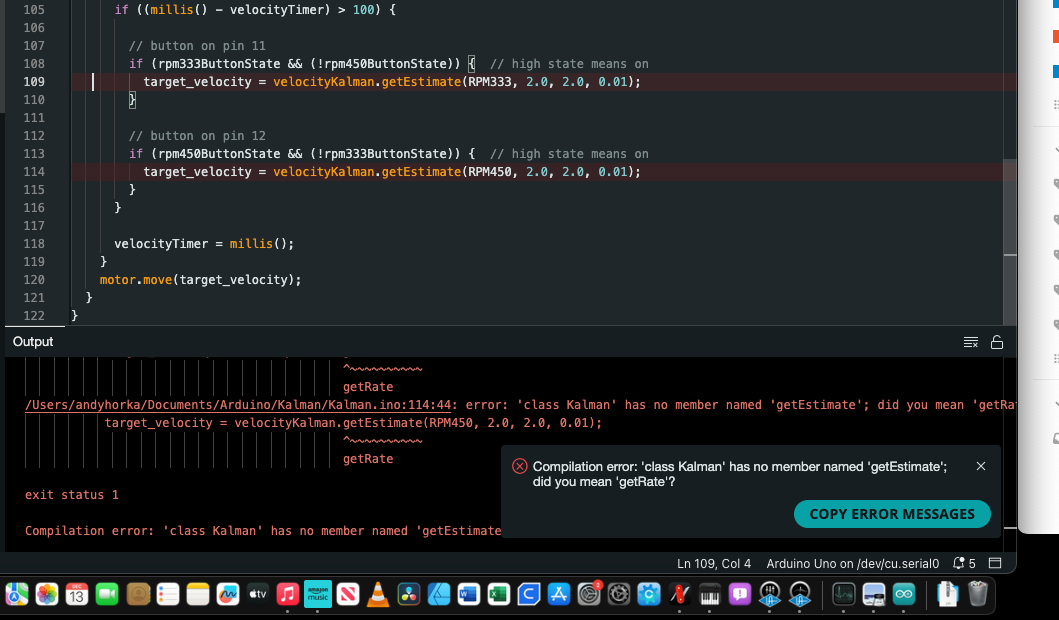Click COPY ERROR MESSAGES button

click(x=892, y=514)
